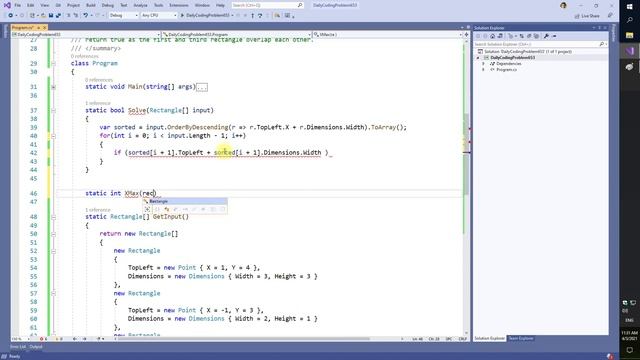This screenshot has width=640, height=360.
Task: Open the View menu
Action: point(44,5)
